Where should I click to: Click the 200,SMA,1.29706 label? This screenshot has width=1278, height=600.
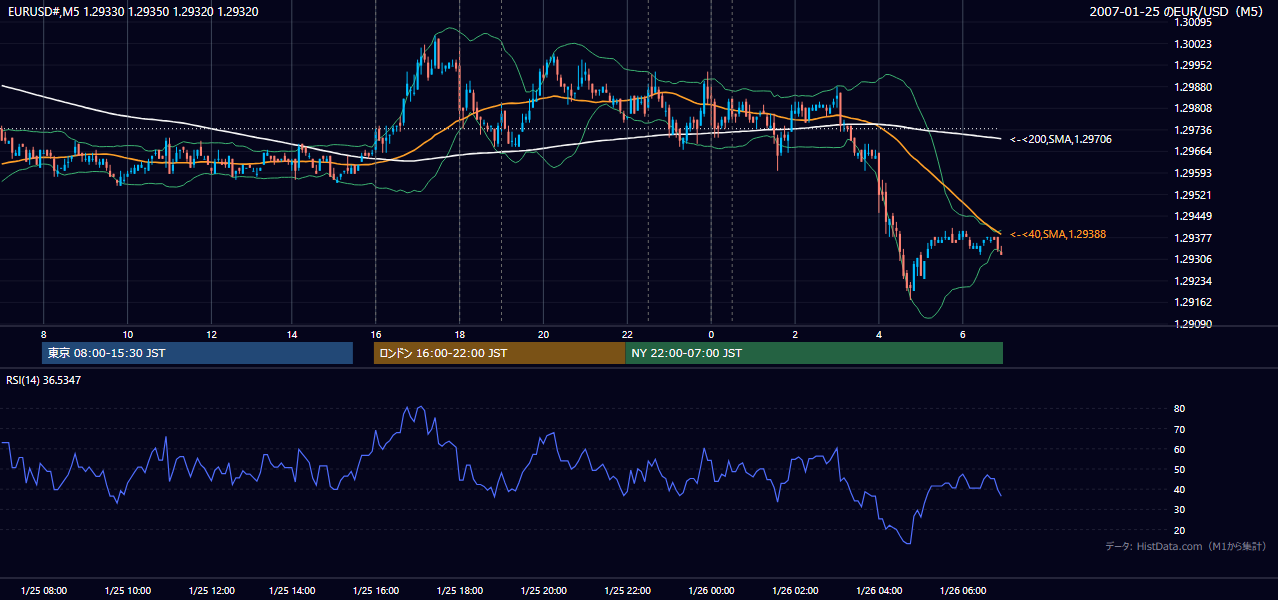click(1061, 140)
